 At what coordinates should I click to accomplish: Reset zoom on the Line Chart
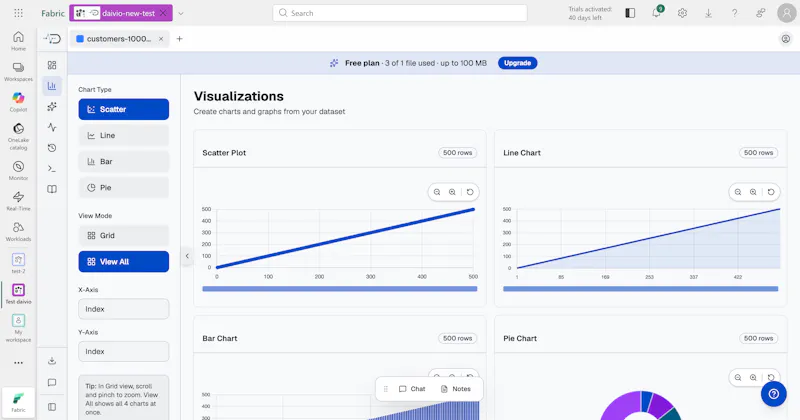pos(771,192)
